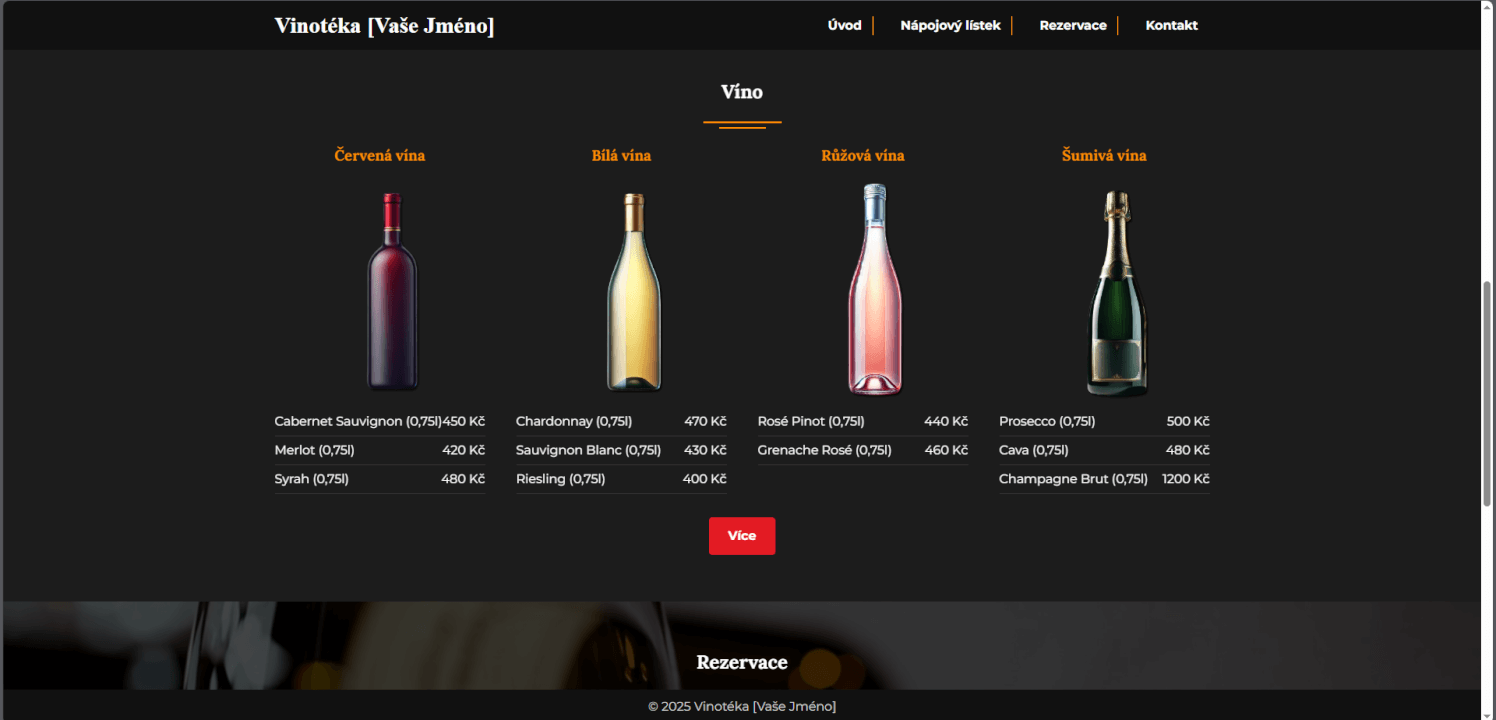This screenshot has width=1496, height=720.
Task: Click the rosé wine bottle image
Action: pyautogui.click(x=874, y=291)
